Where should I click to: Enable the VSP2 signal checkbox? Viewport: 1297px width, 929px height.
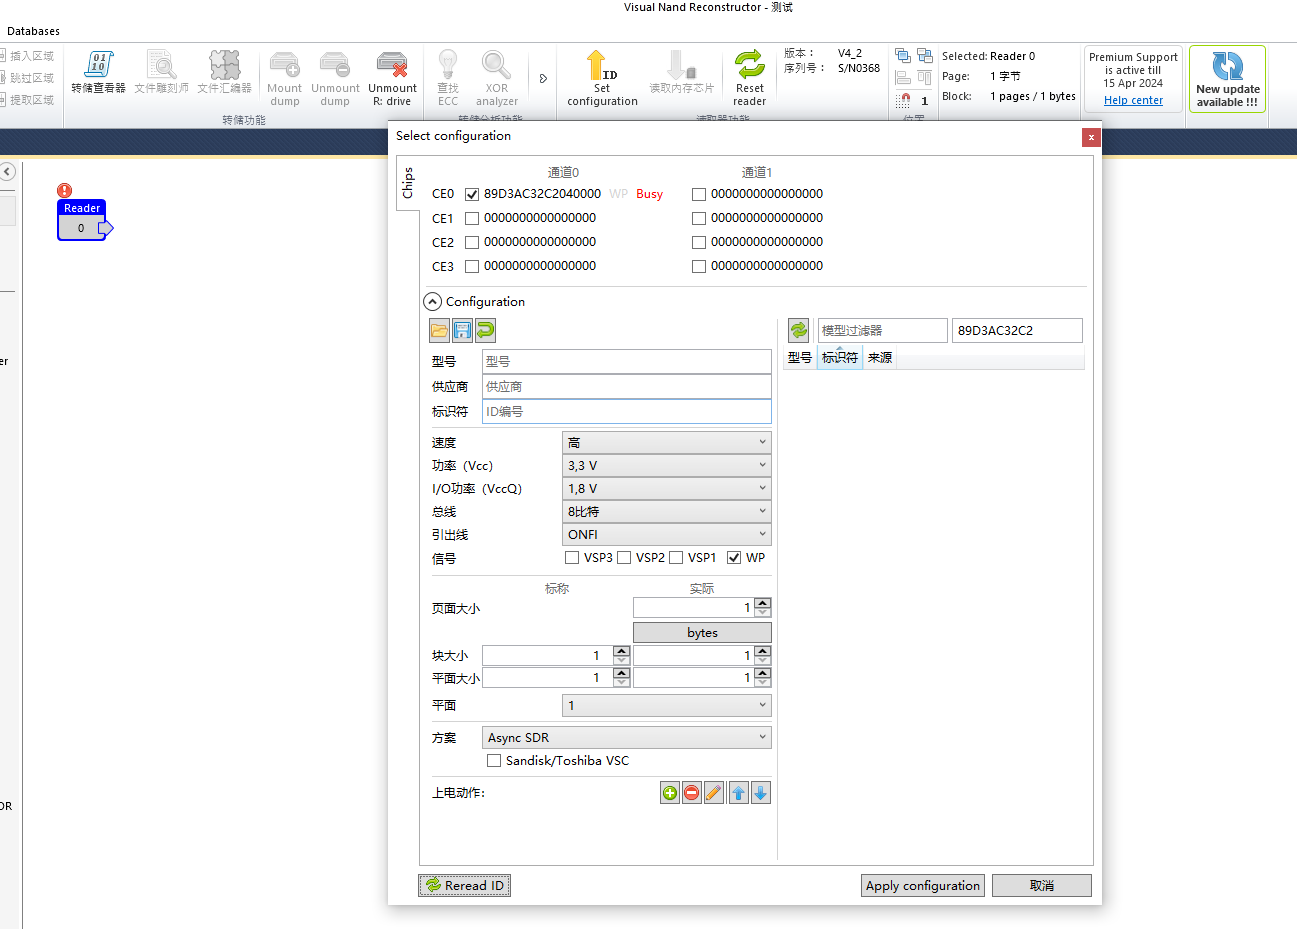click(624, 558)
